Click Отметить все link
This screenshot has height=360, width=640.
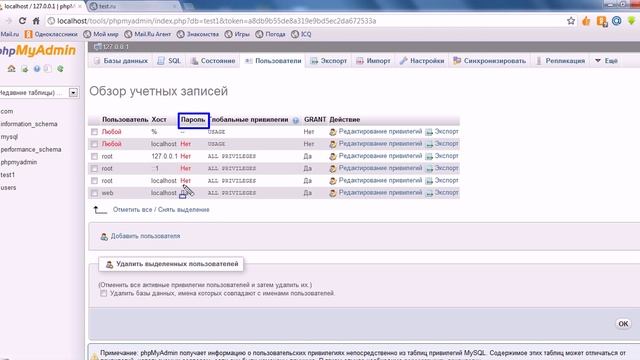(132, 210)
